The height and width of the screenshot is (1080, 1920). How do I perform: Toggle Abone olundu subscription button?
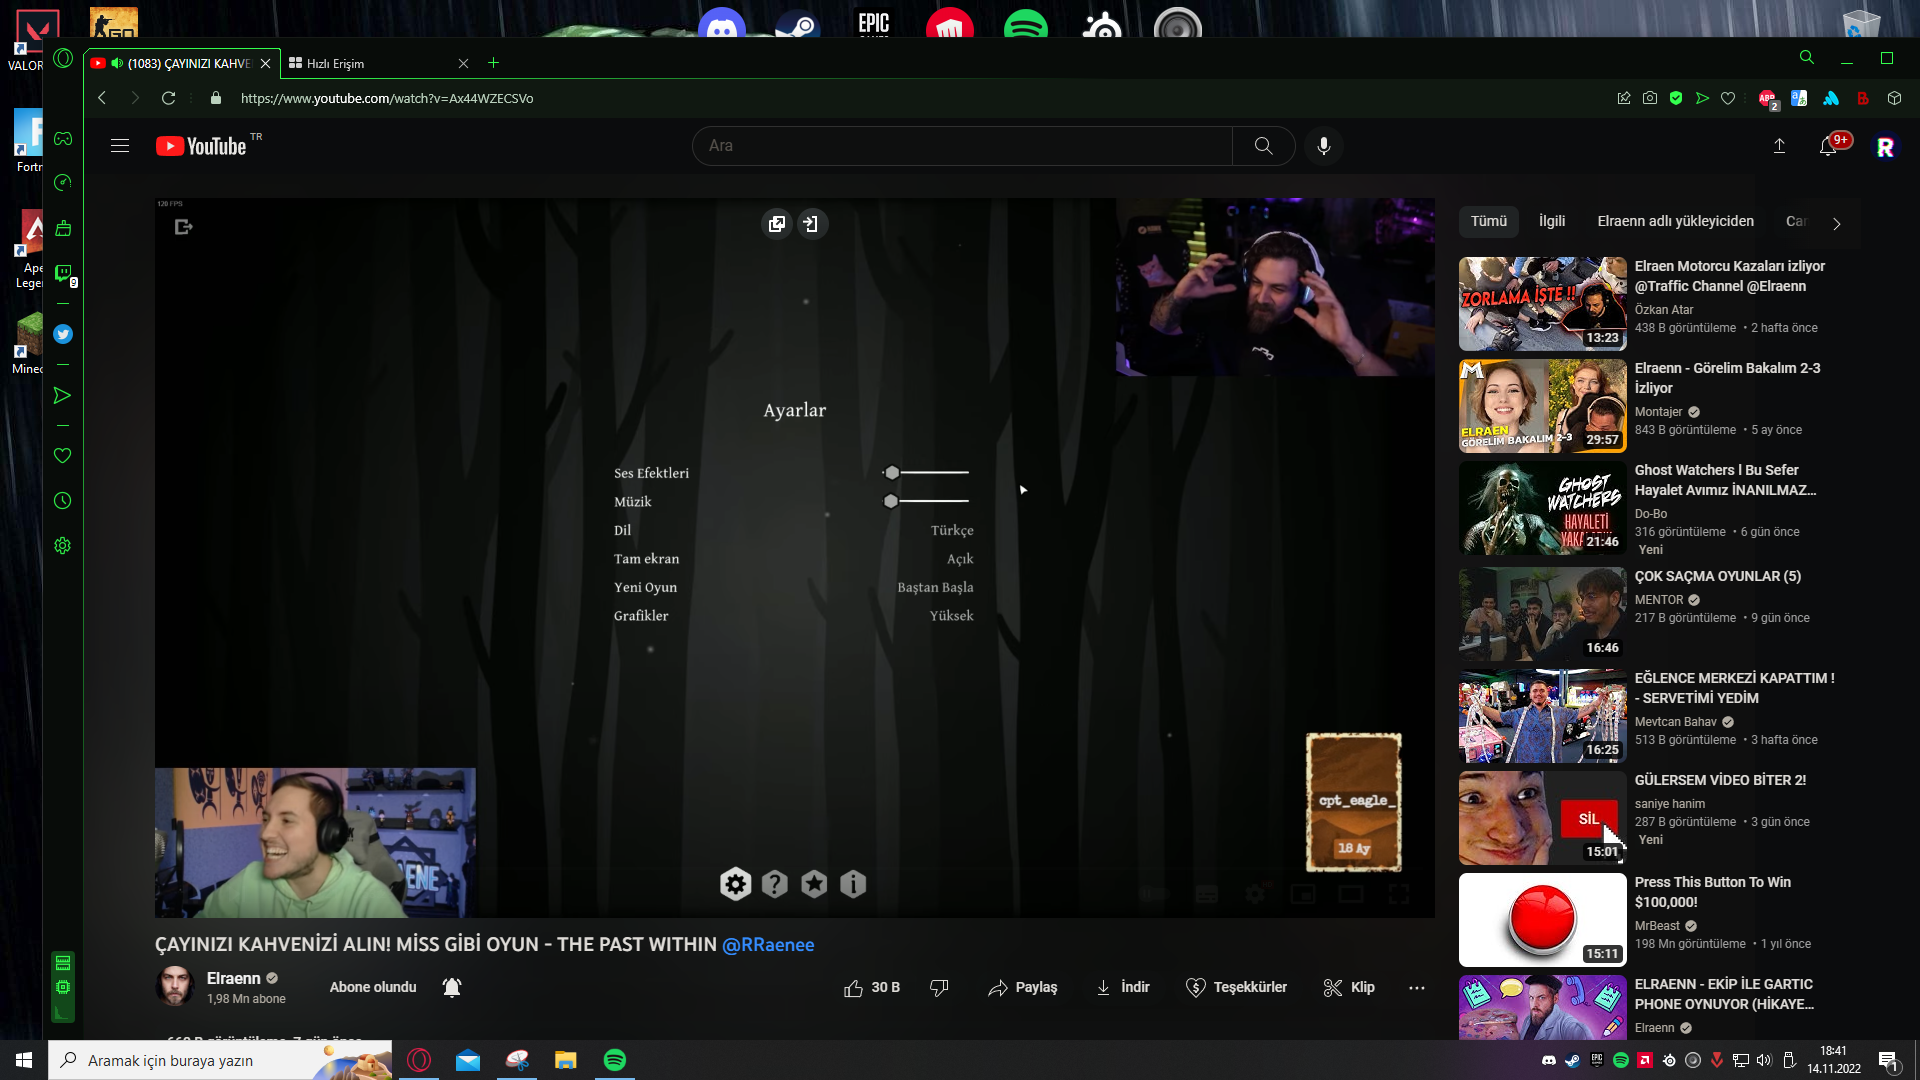click(x=373, y=987)
